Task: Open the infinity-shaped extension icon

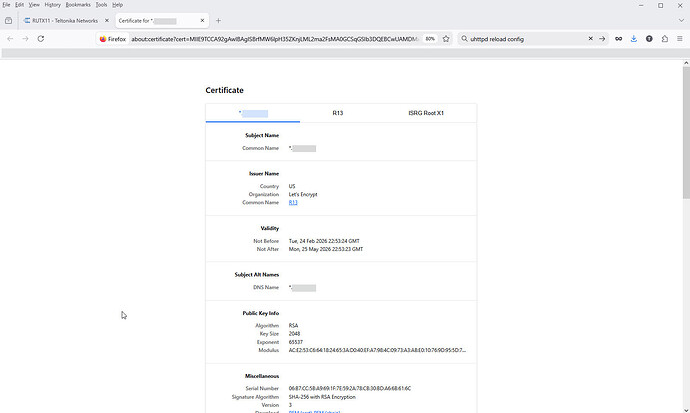Action: (618, 39)
